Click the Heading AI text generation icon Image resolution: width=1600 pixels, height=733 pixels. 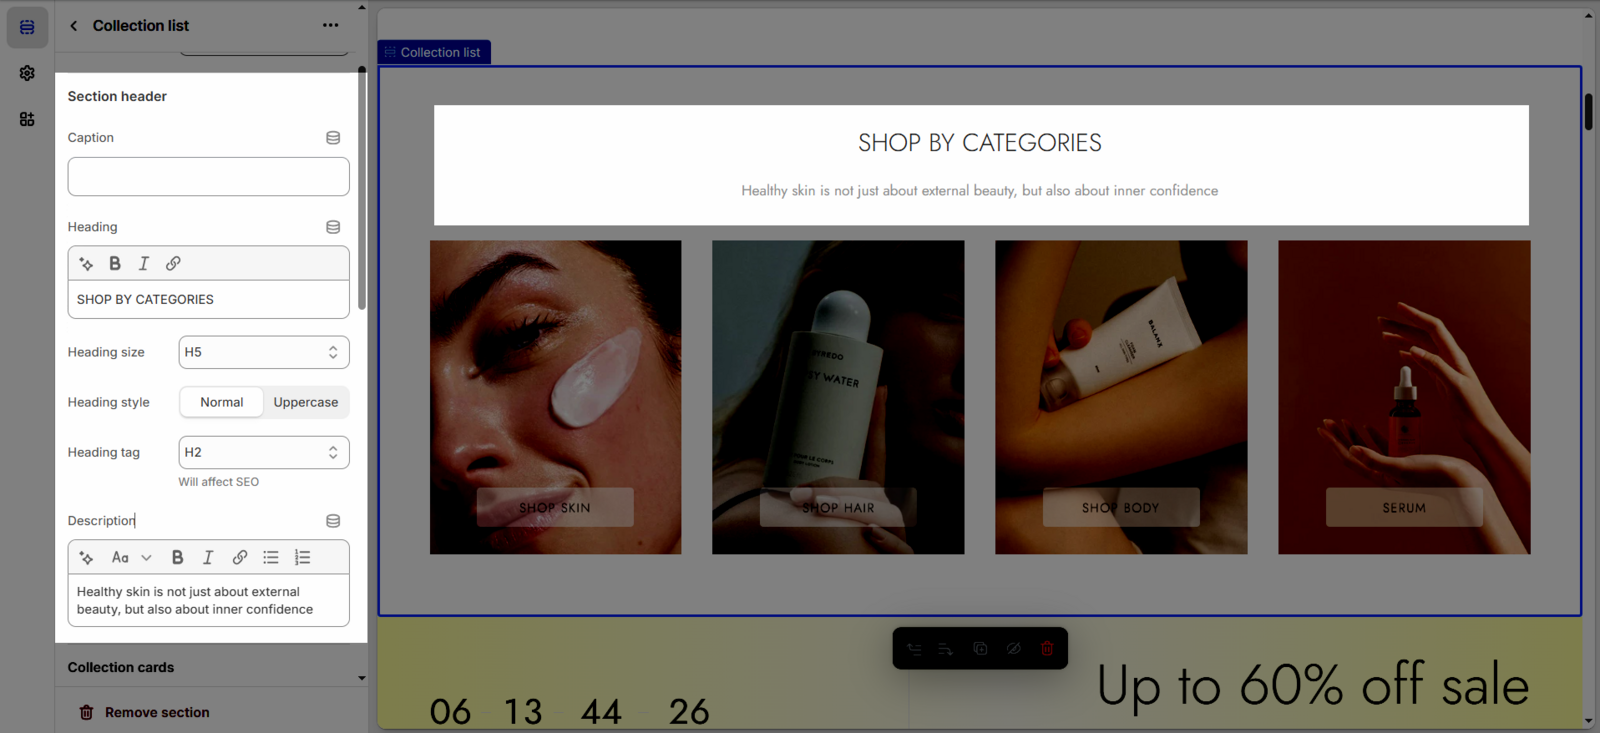pos(87,264)
